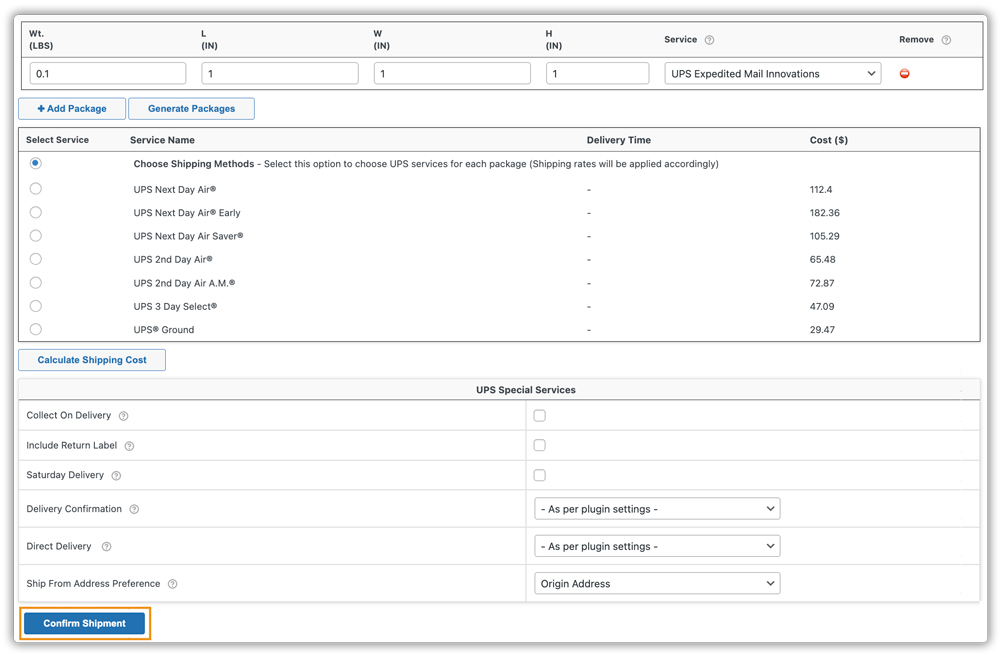Screen dimensions: 1000x655
Task: Click the 65.48 cost value
Action: click(823, 260)
